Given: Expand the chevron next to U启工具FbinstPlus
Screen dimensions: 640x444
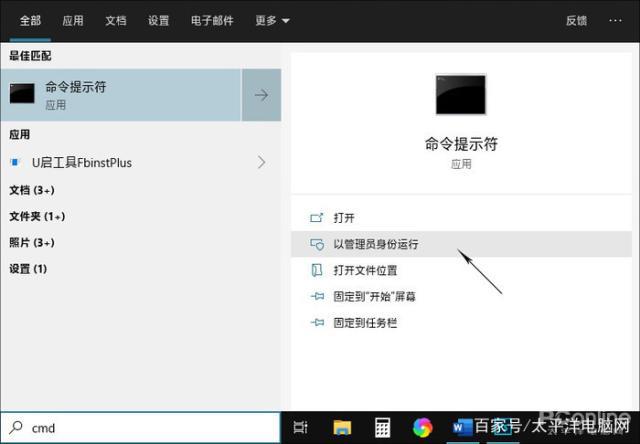Looking at the screenshot, I should click(x=261, y=162).
